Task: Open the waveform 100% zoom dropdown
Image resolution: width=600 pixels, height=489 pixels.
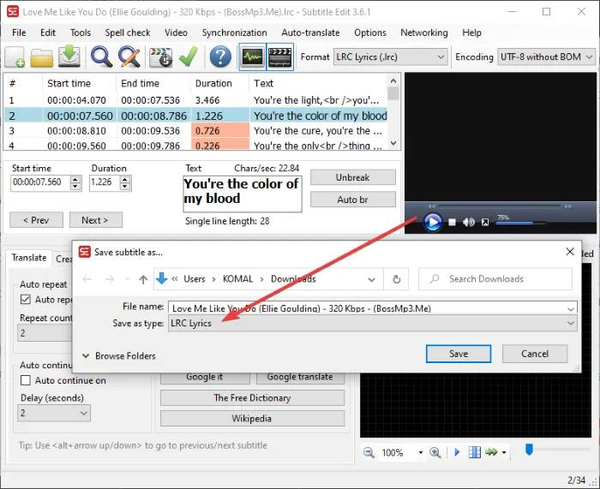Action: point(421,453)
